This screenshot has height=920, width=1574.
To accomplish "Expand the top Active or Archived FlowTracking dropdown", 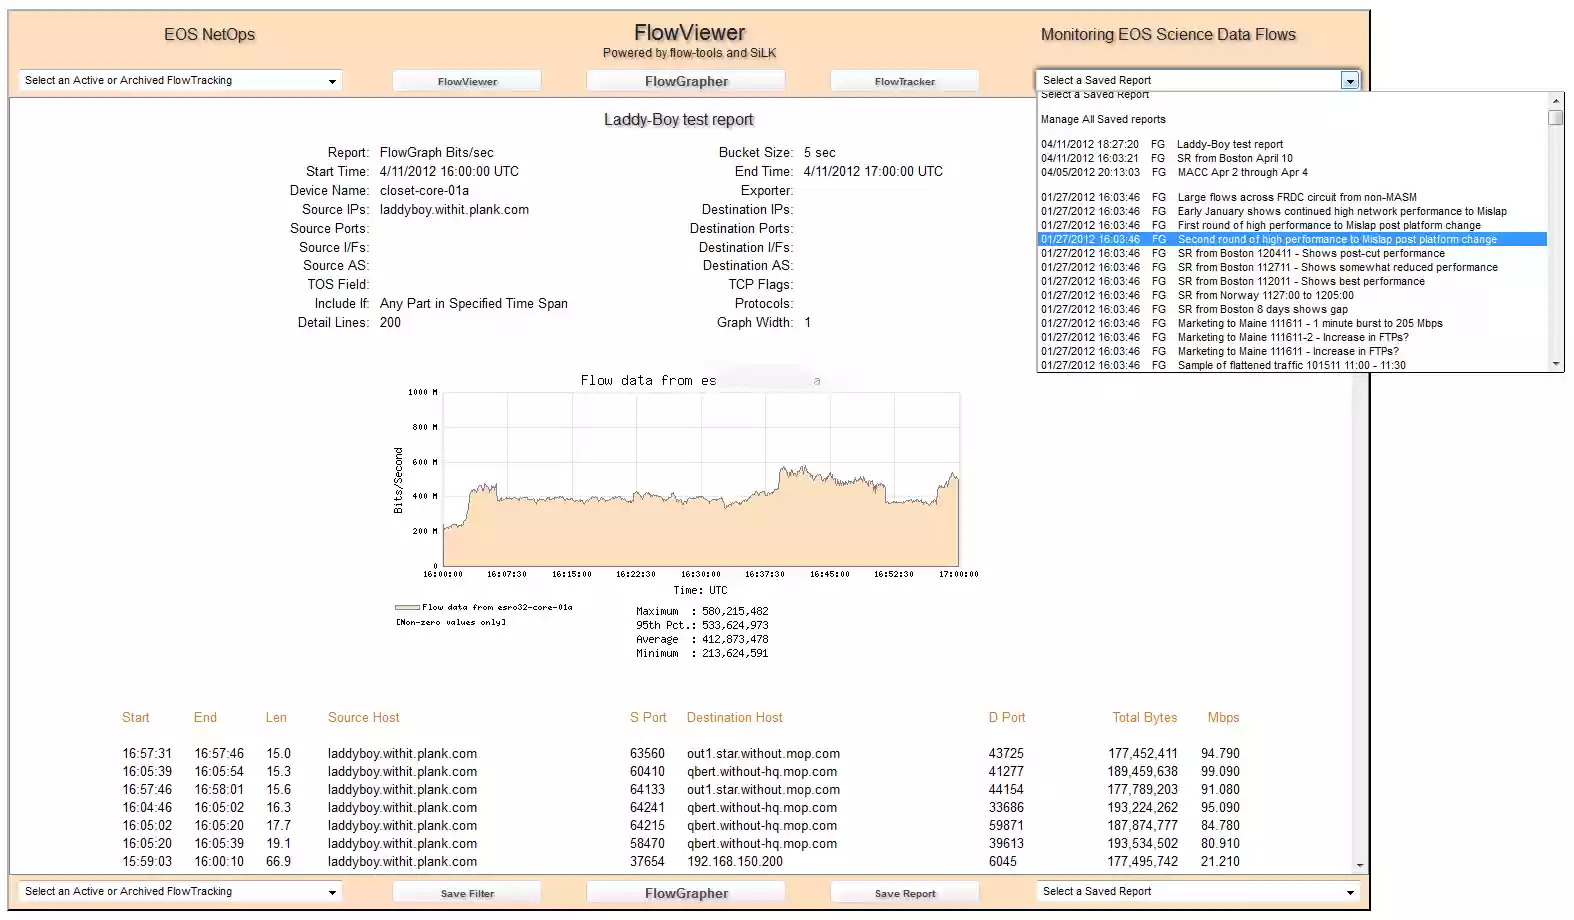I will pyautogui.click(x=332, y=81).
